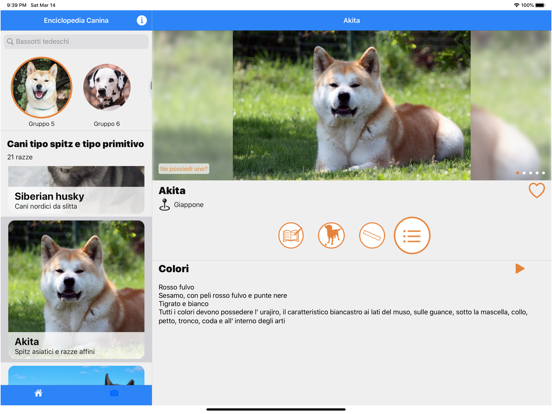Screen dimensions: 552x414
Task: Open the camera tab in the bottom bar
Action: [x=114, y=393]
